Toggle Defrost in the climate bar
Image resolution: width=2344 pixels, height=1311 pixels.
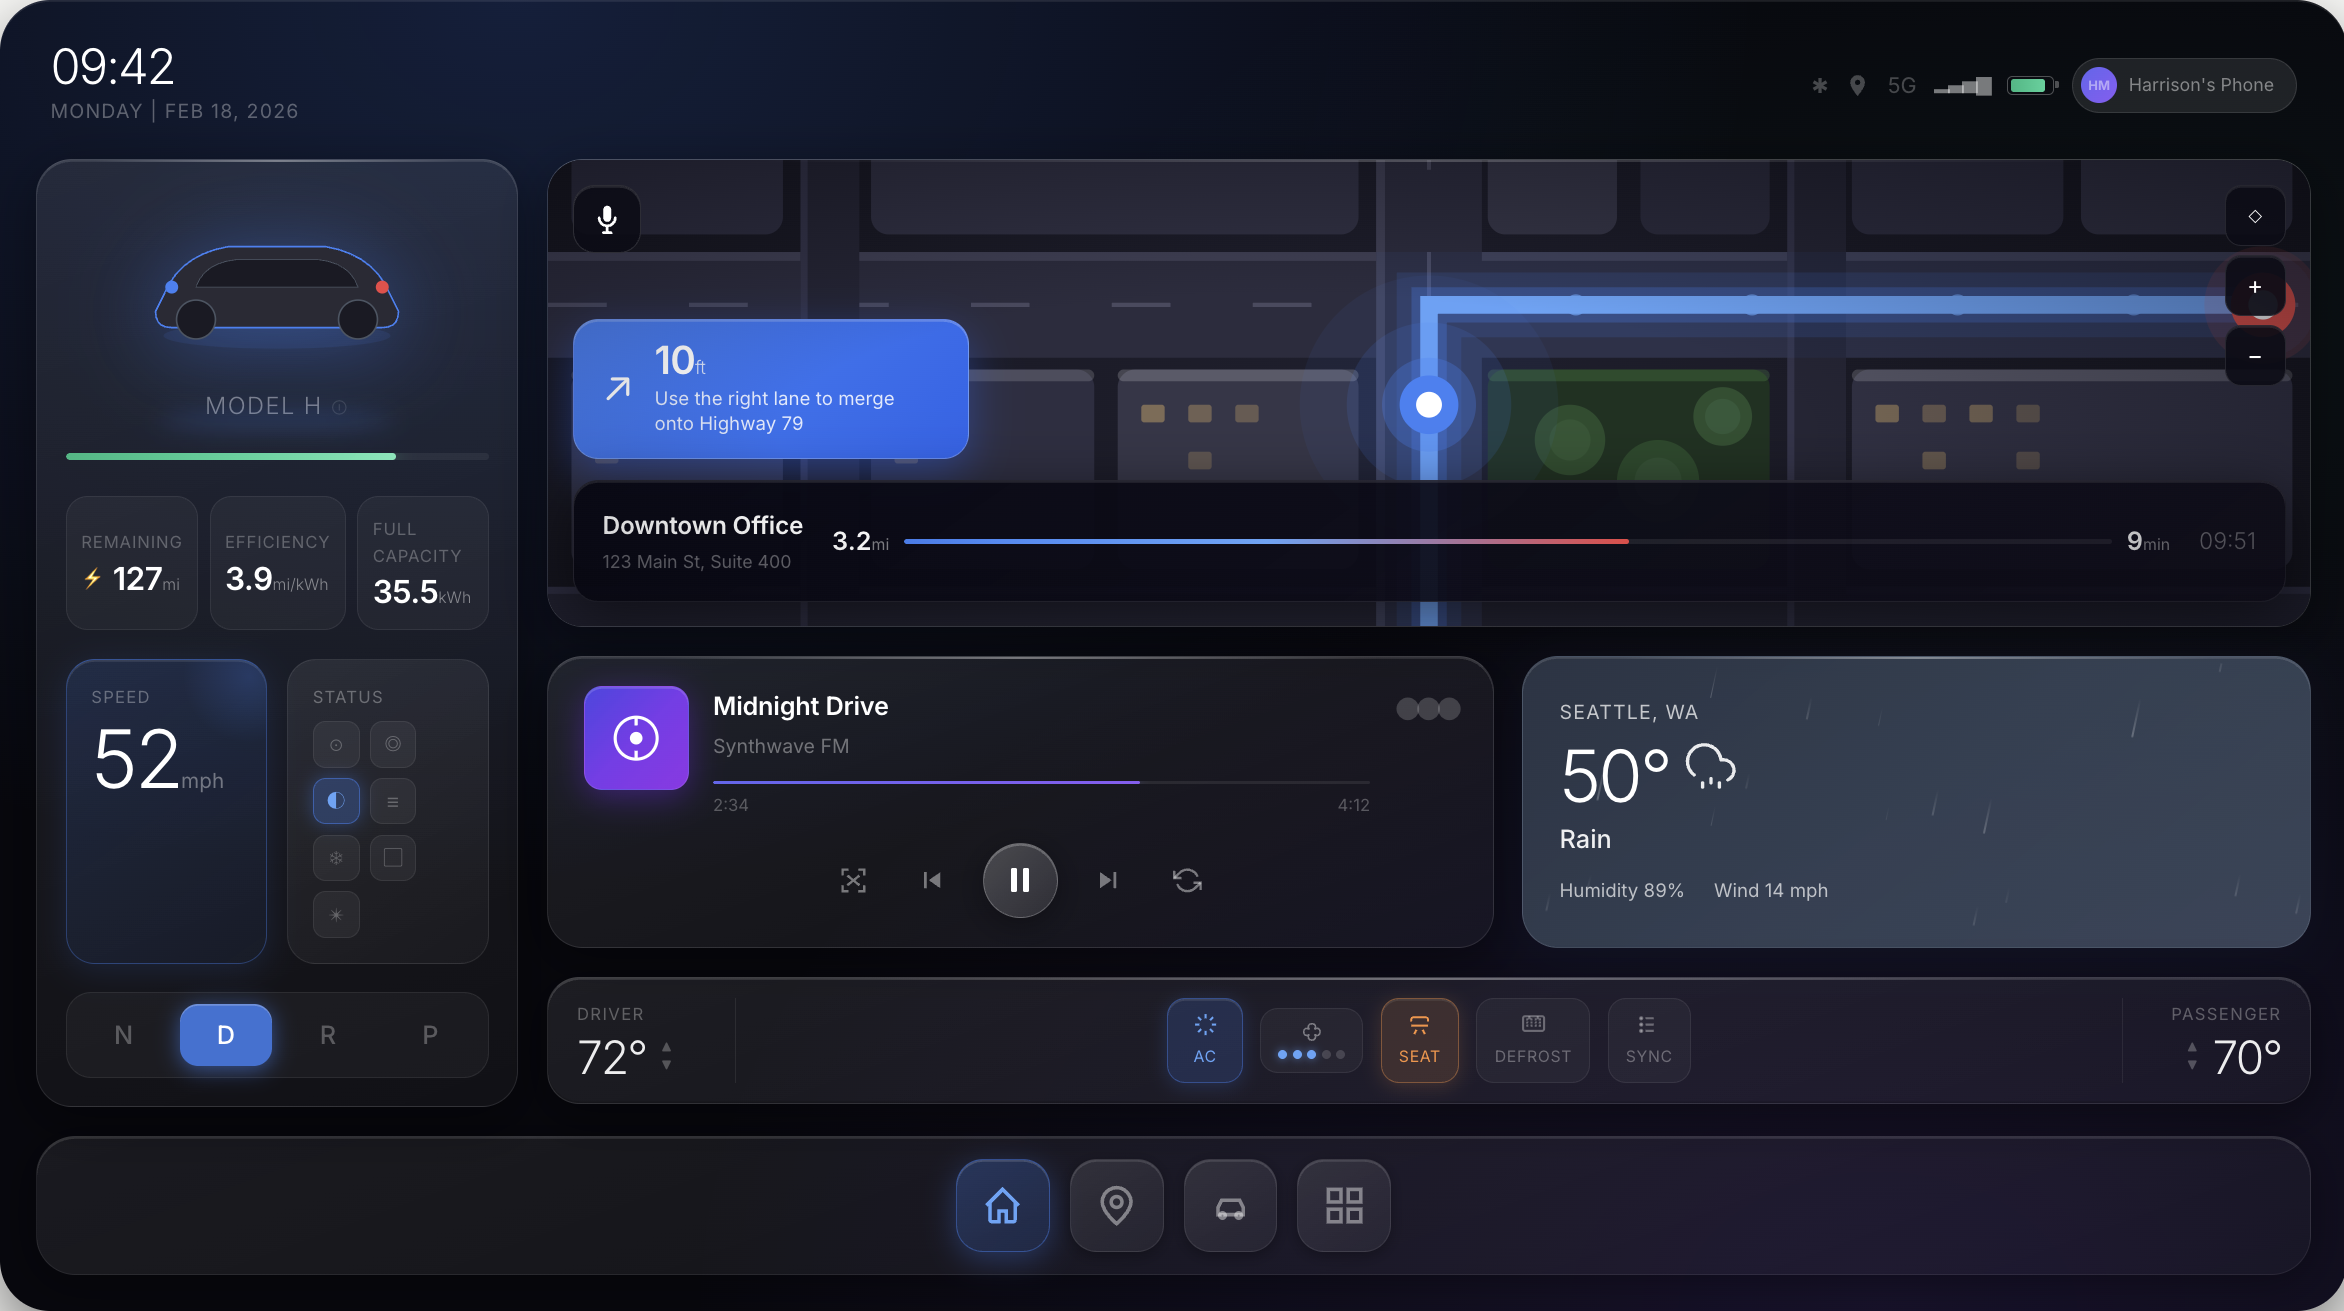pyautogui.click(x=1532, y=1040)
